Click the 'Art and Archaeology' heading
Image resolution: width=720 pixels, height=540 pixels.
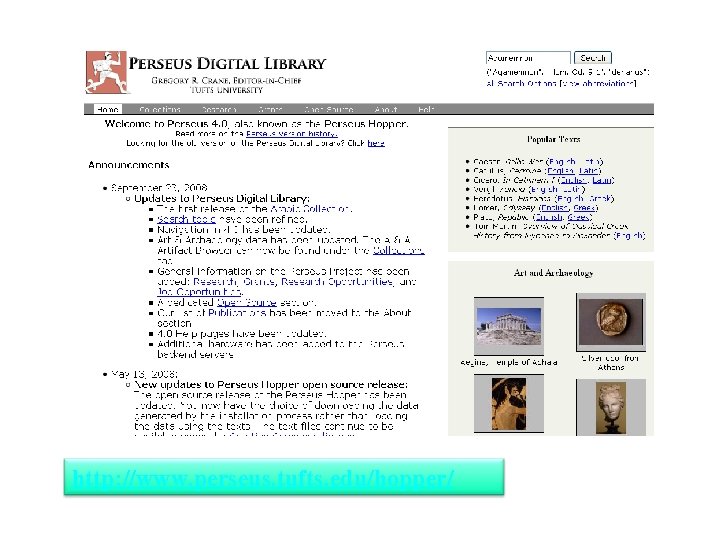coord(553,273)
